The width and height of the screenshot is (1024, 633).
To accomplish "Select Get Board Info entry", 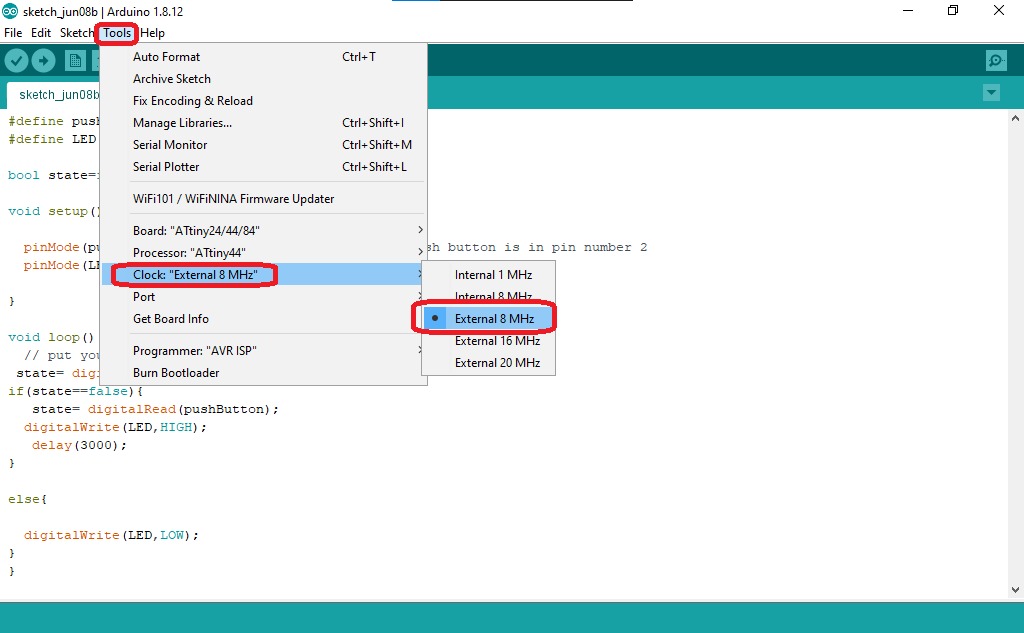I will 264,319.
